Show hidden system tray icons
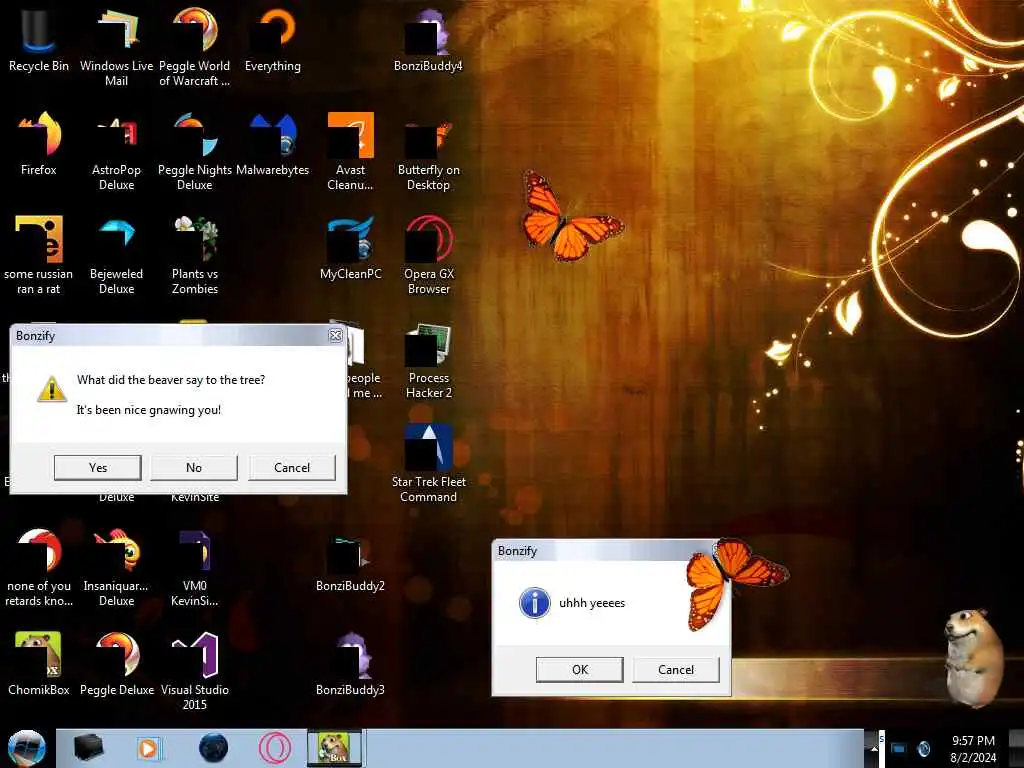The width and height of the screenshot is (1024, 768). [872, 749]
